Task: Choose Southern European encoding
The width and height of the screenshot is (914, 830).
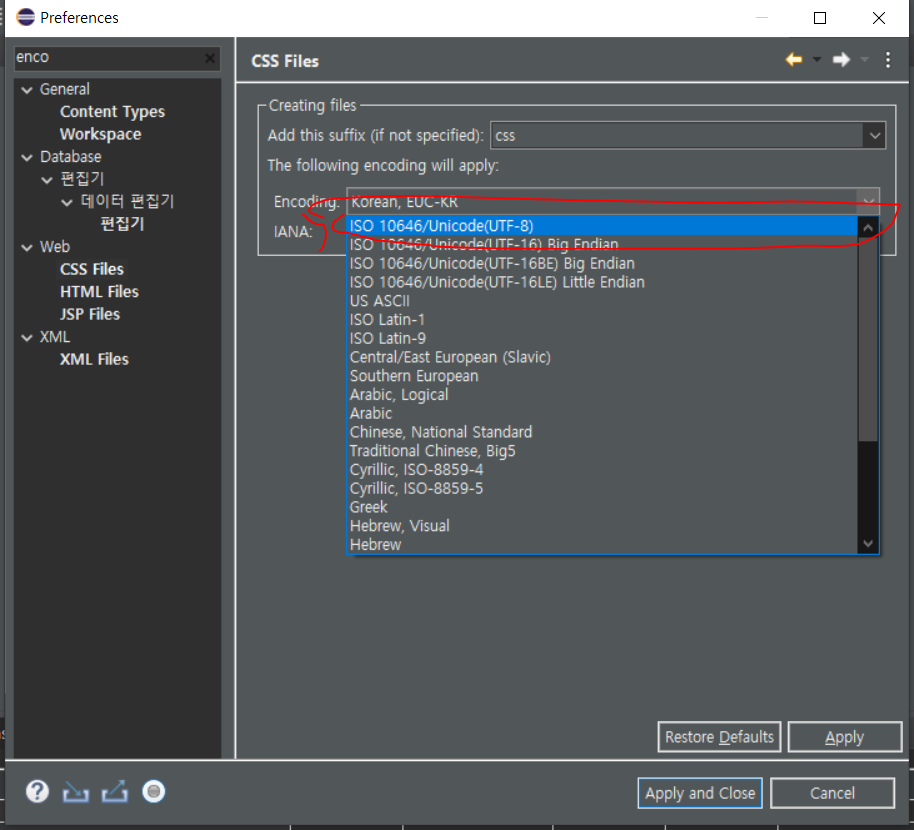Action: pyautogui.click(x=602, y=376)
